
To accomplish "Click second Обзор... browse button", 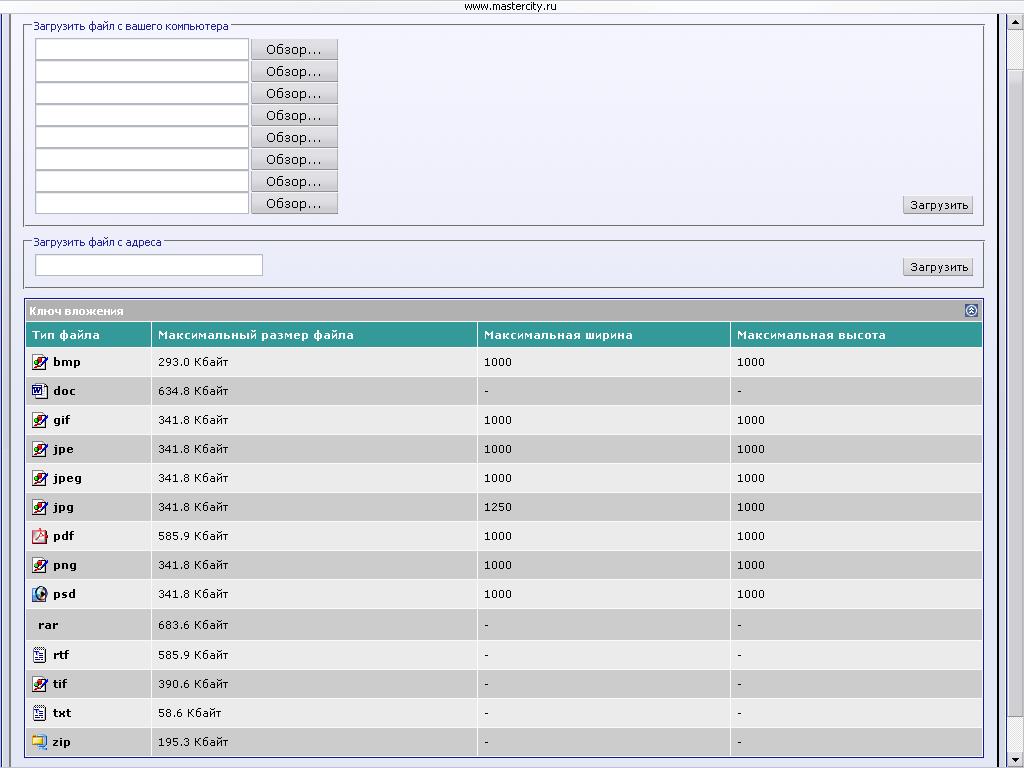I will click(x=295, y=71).
